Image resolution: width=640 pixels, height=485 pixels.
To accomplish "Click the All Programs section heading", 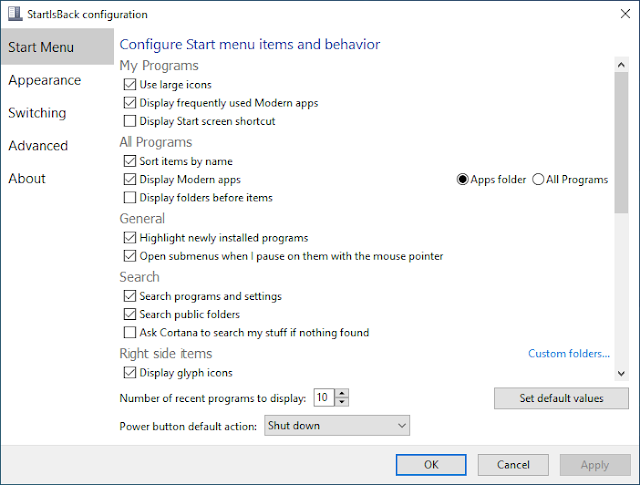I will [156, 142].
